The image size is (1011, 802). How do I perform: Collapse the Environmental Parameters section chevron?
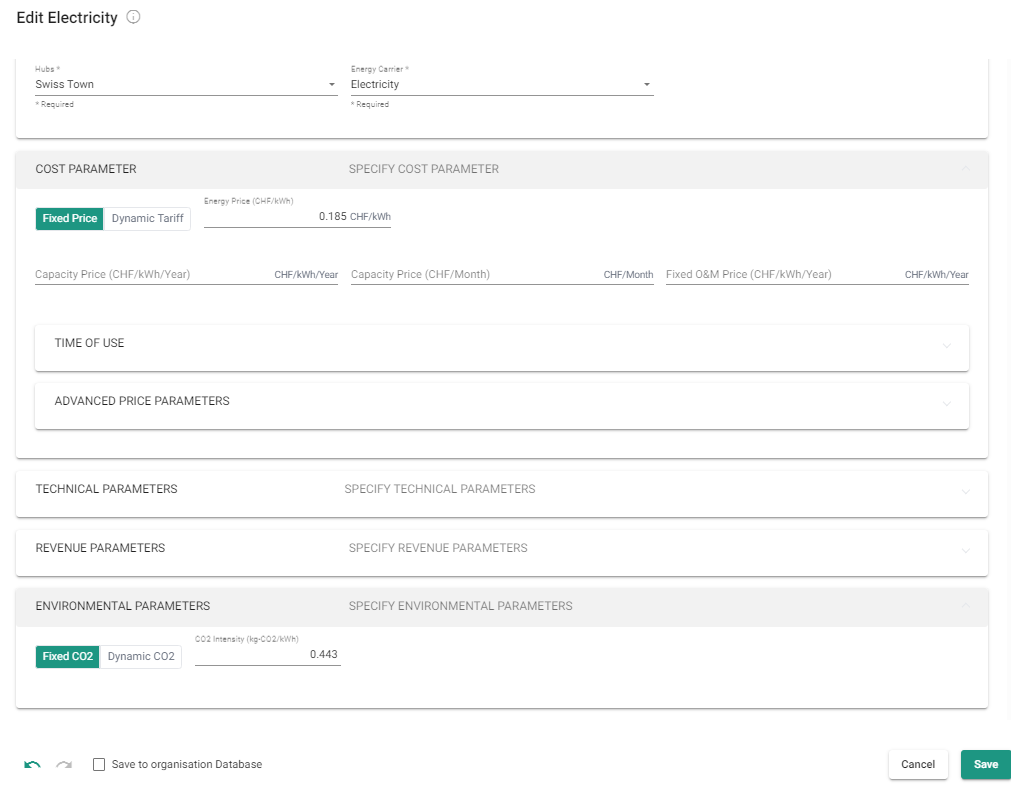[x=965, y=606]
